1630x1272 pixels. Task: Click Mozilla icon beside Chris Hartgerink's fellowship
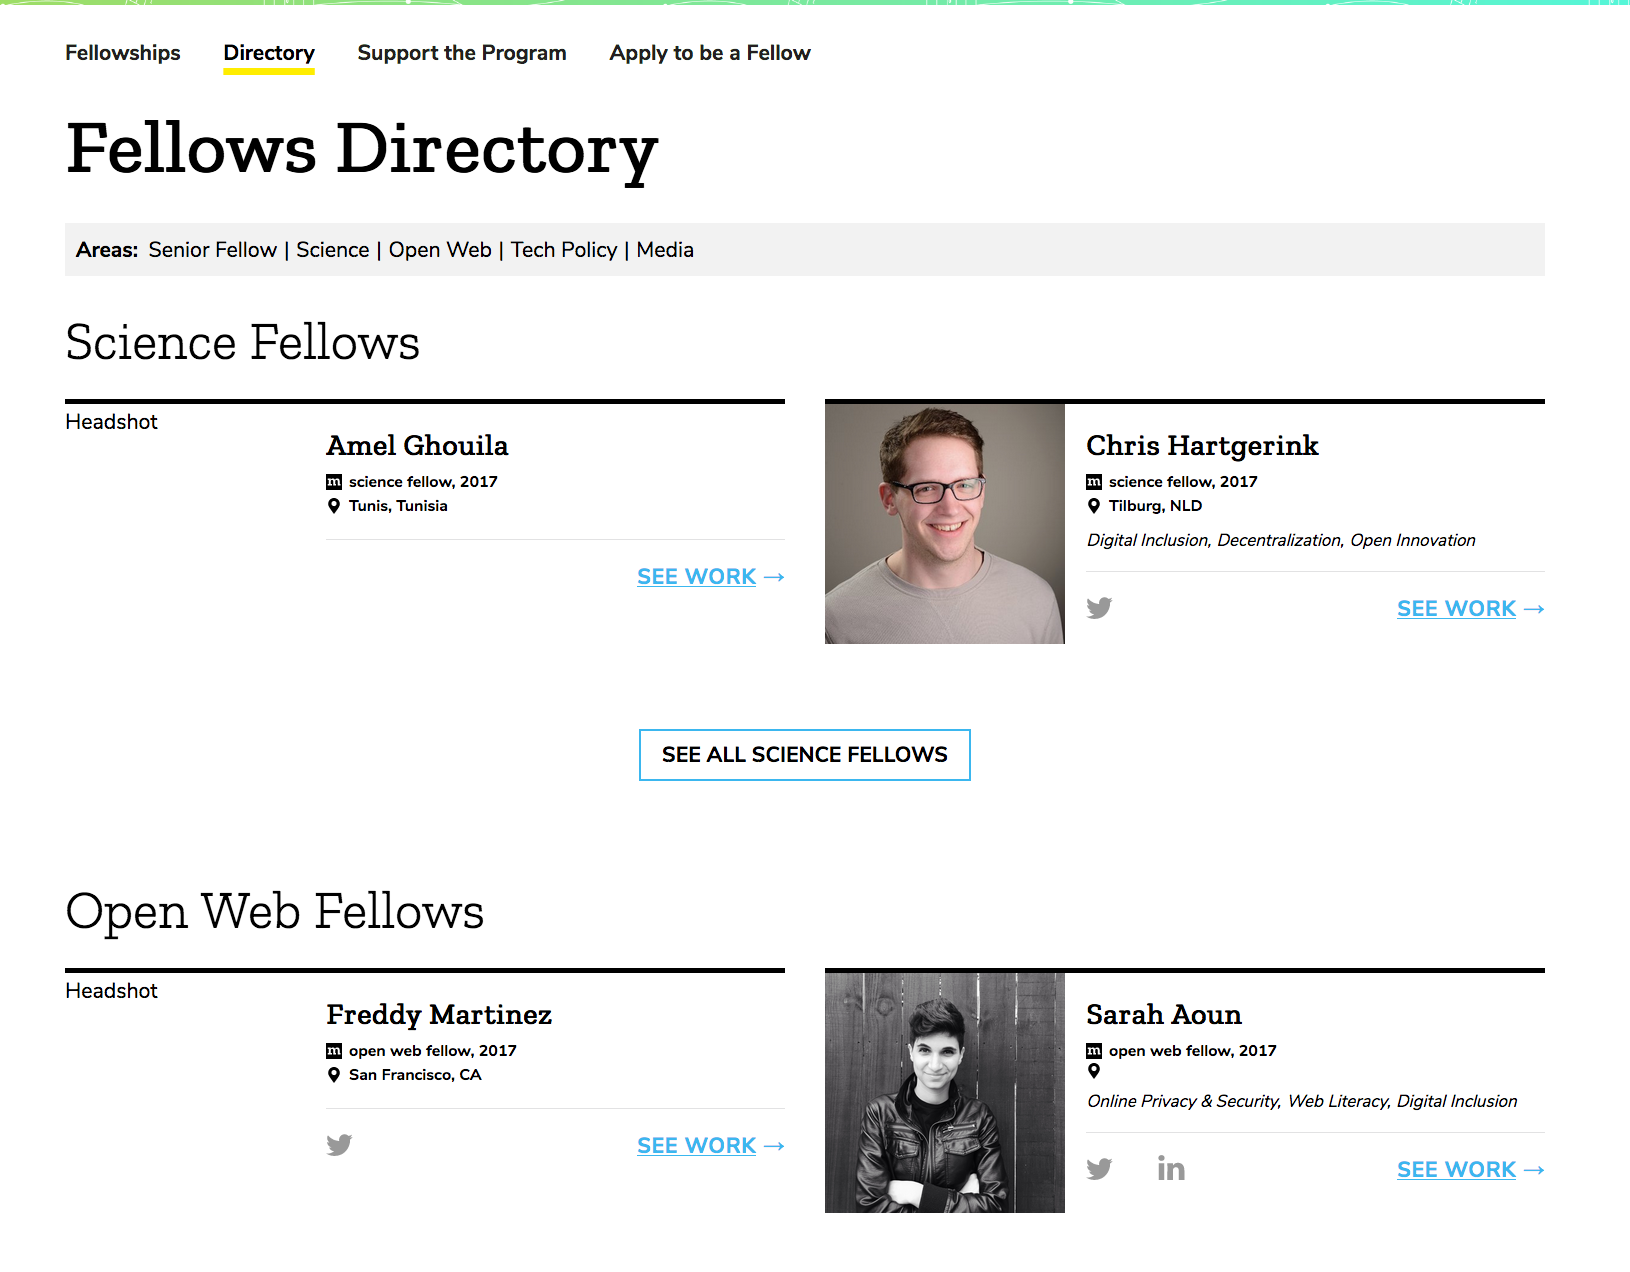1094,481
